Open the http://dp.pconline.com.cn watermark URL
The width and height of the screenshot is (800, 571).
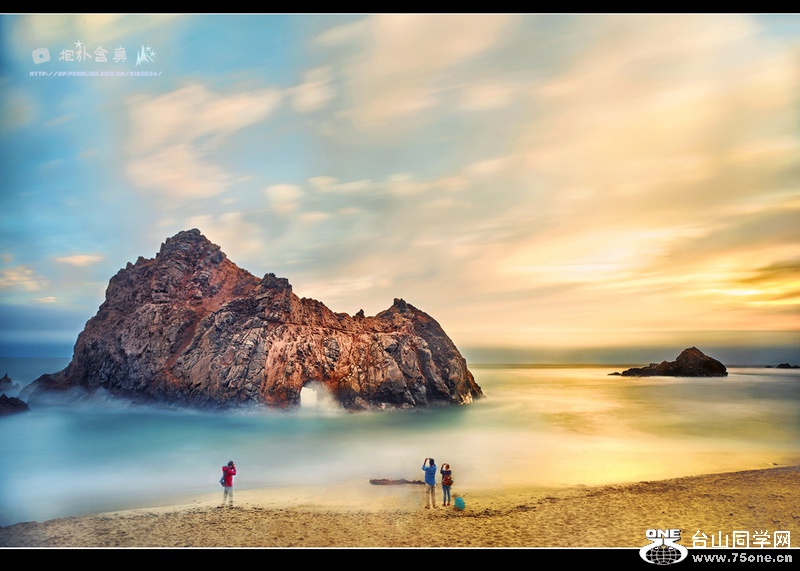[95, 73]
